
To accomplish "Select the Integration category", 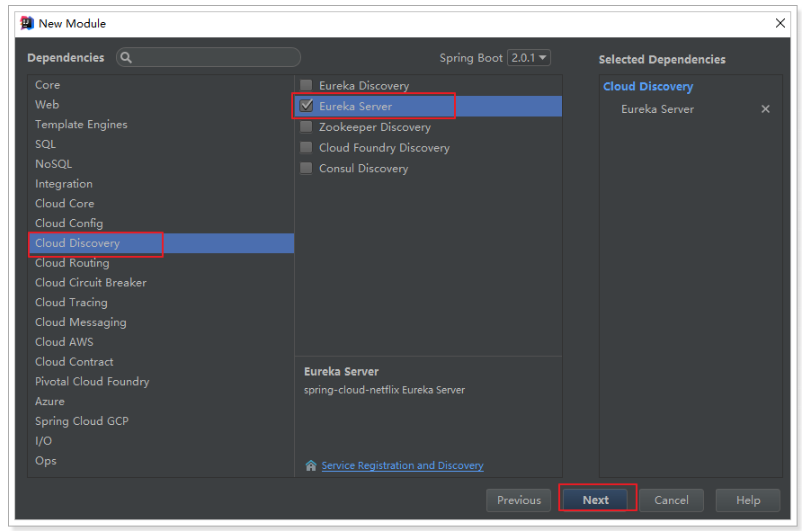I will point(161,183).
